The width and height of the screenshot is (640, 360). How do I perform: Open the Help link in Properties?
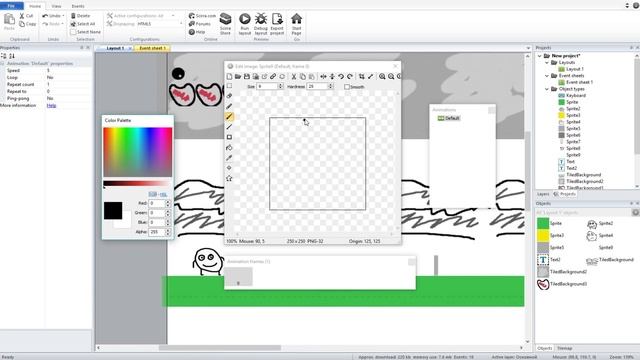pyautogui.click(x=51, y=105)
